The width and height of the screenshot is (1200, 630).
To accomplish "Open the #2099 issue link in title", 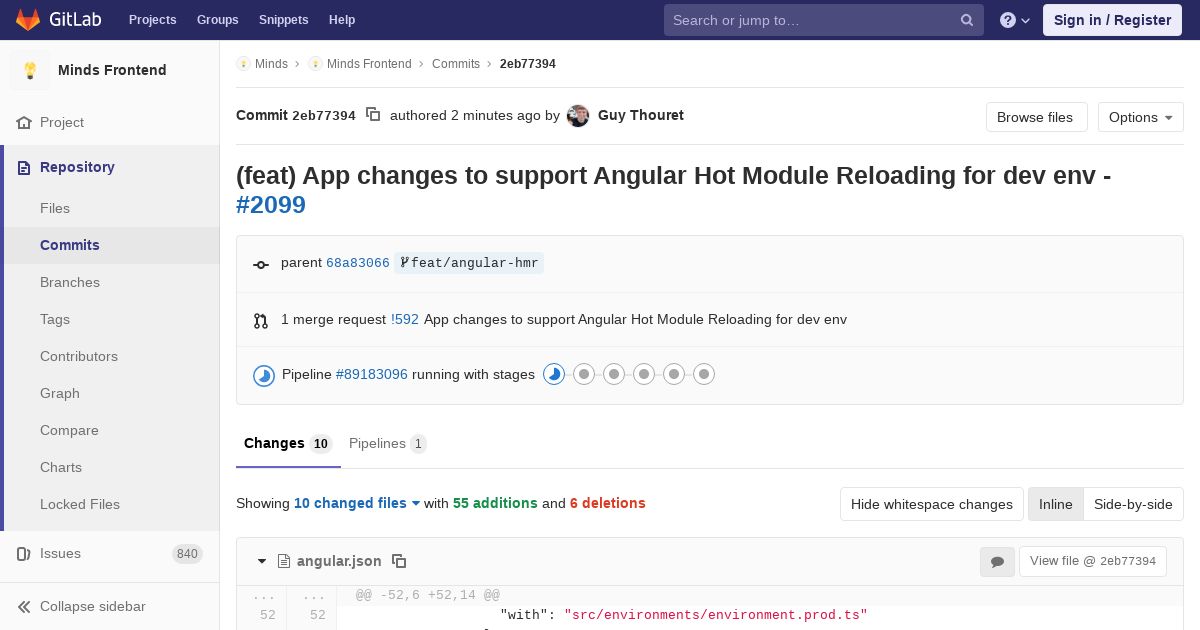I will 271,205.
